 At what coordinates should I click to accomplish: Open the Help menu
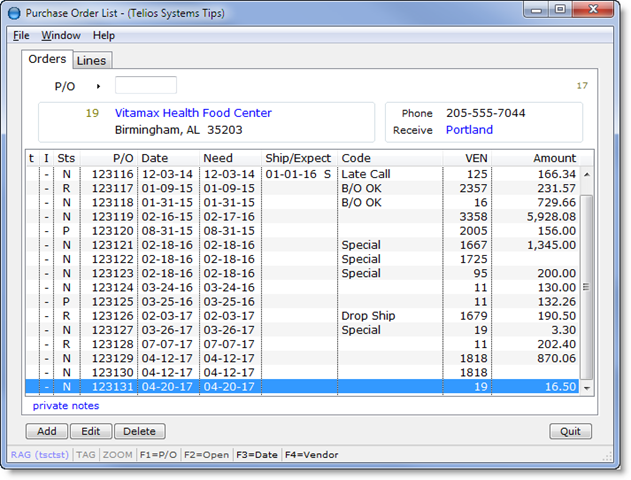pyautogui.click(x=104, y=35)
